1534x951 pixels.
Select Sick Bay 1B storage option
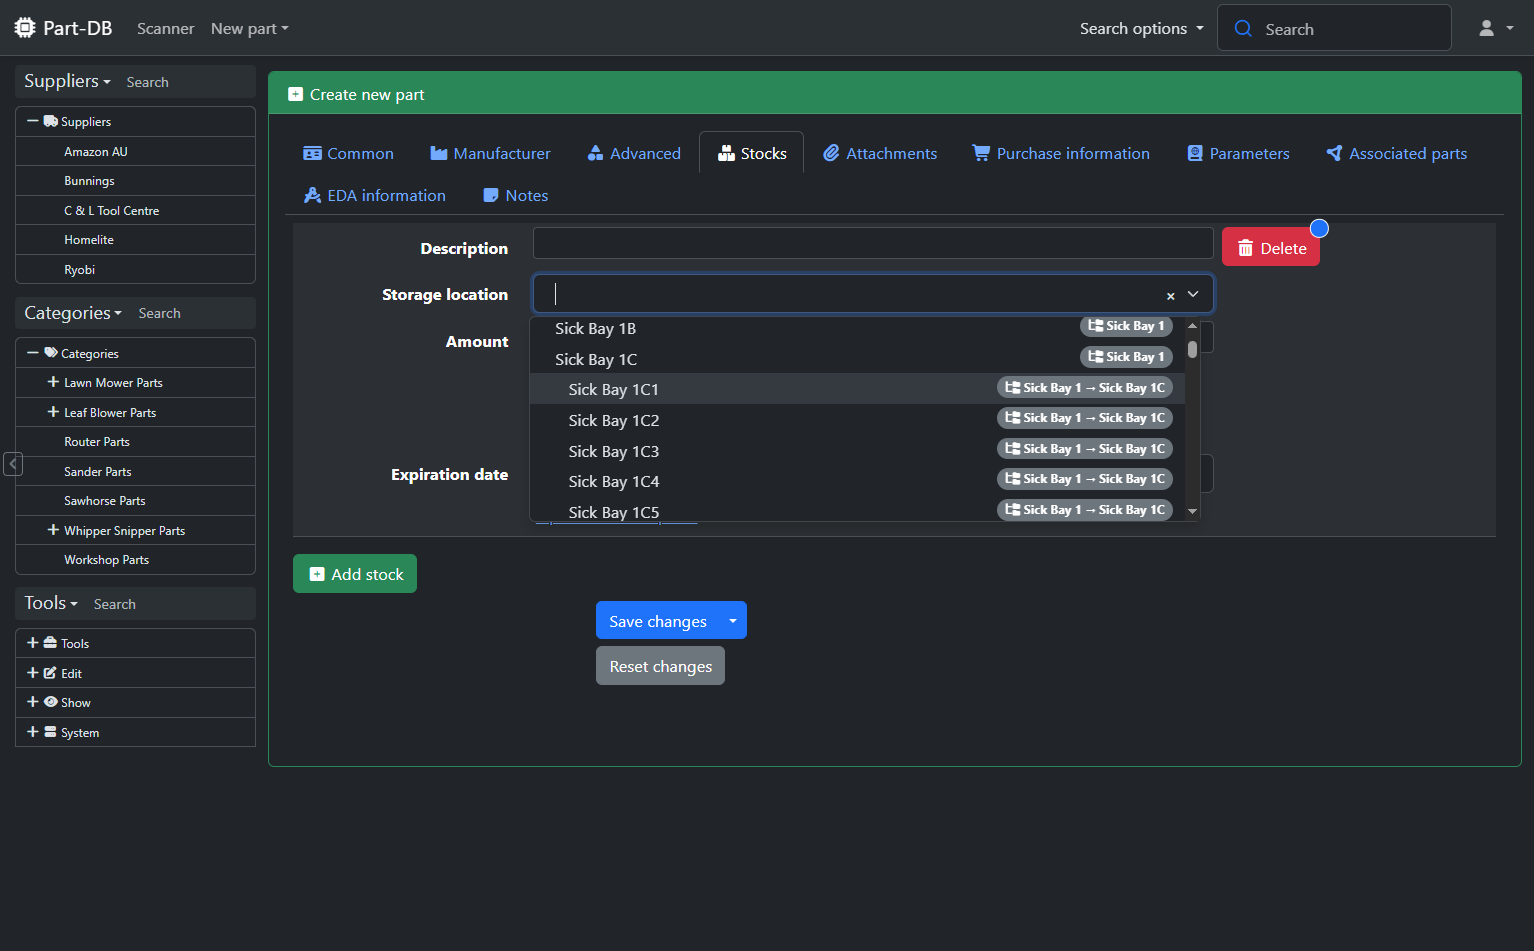coord(857,328)
